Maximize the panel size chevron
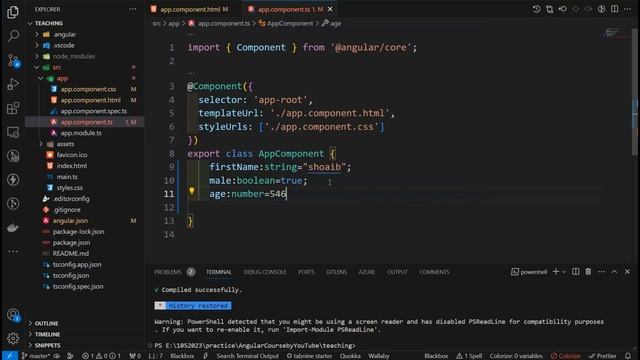Image resolution: width=640 pixels, height=360 pixels. (614, 271)
